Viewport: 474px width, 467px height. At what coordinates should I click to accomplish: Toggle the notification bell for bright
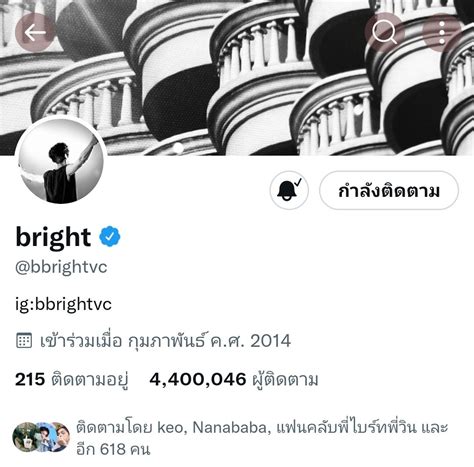[x=289, y=190]
